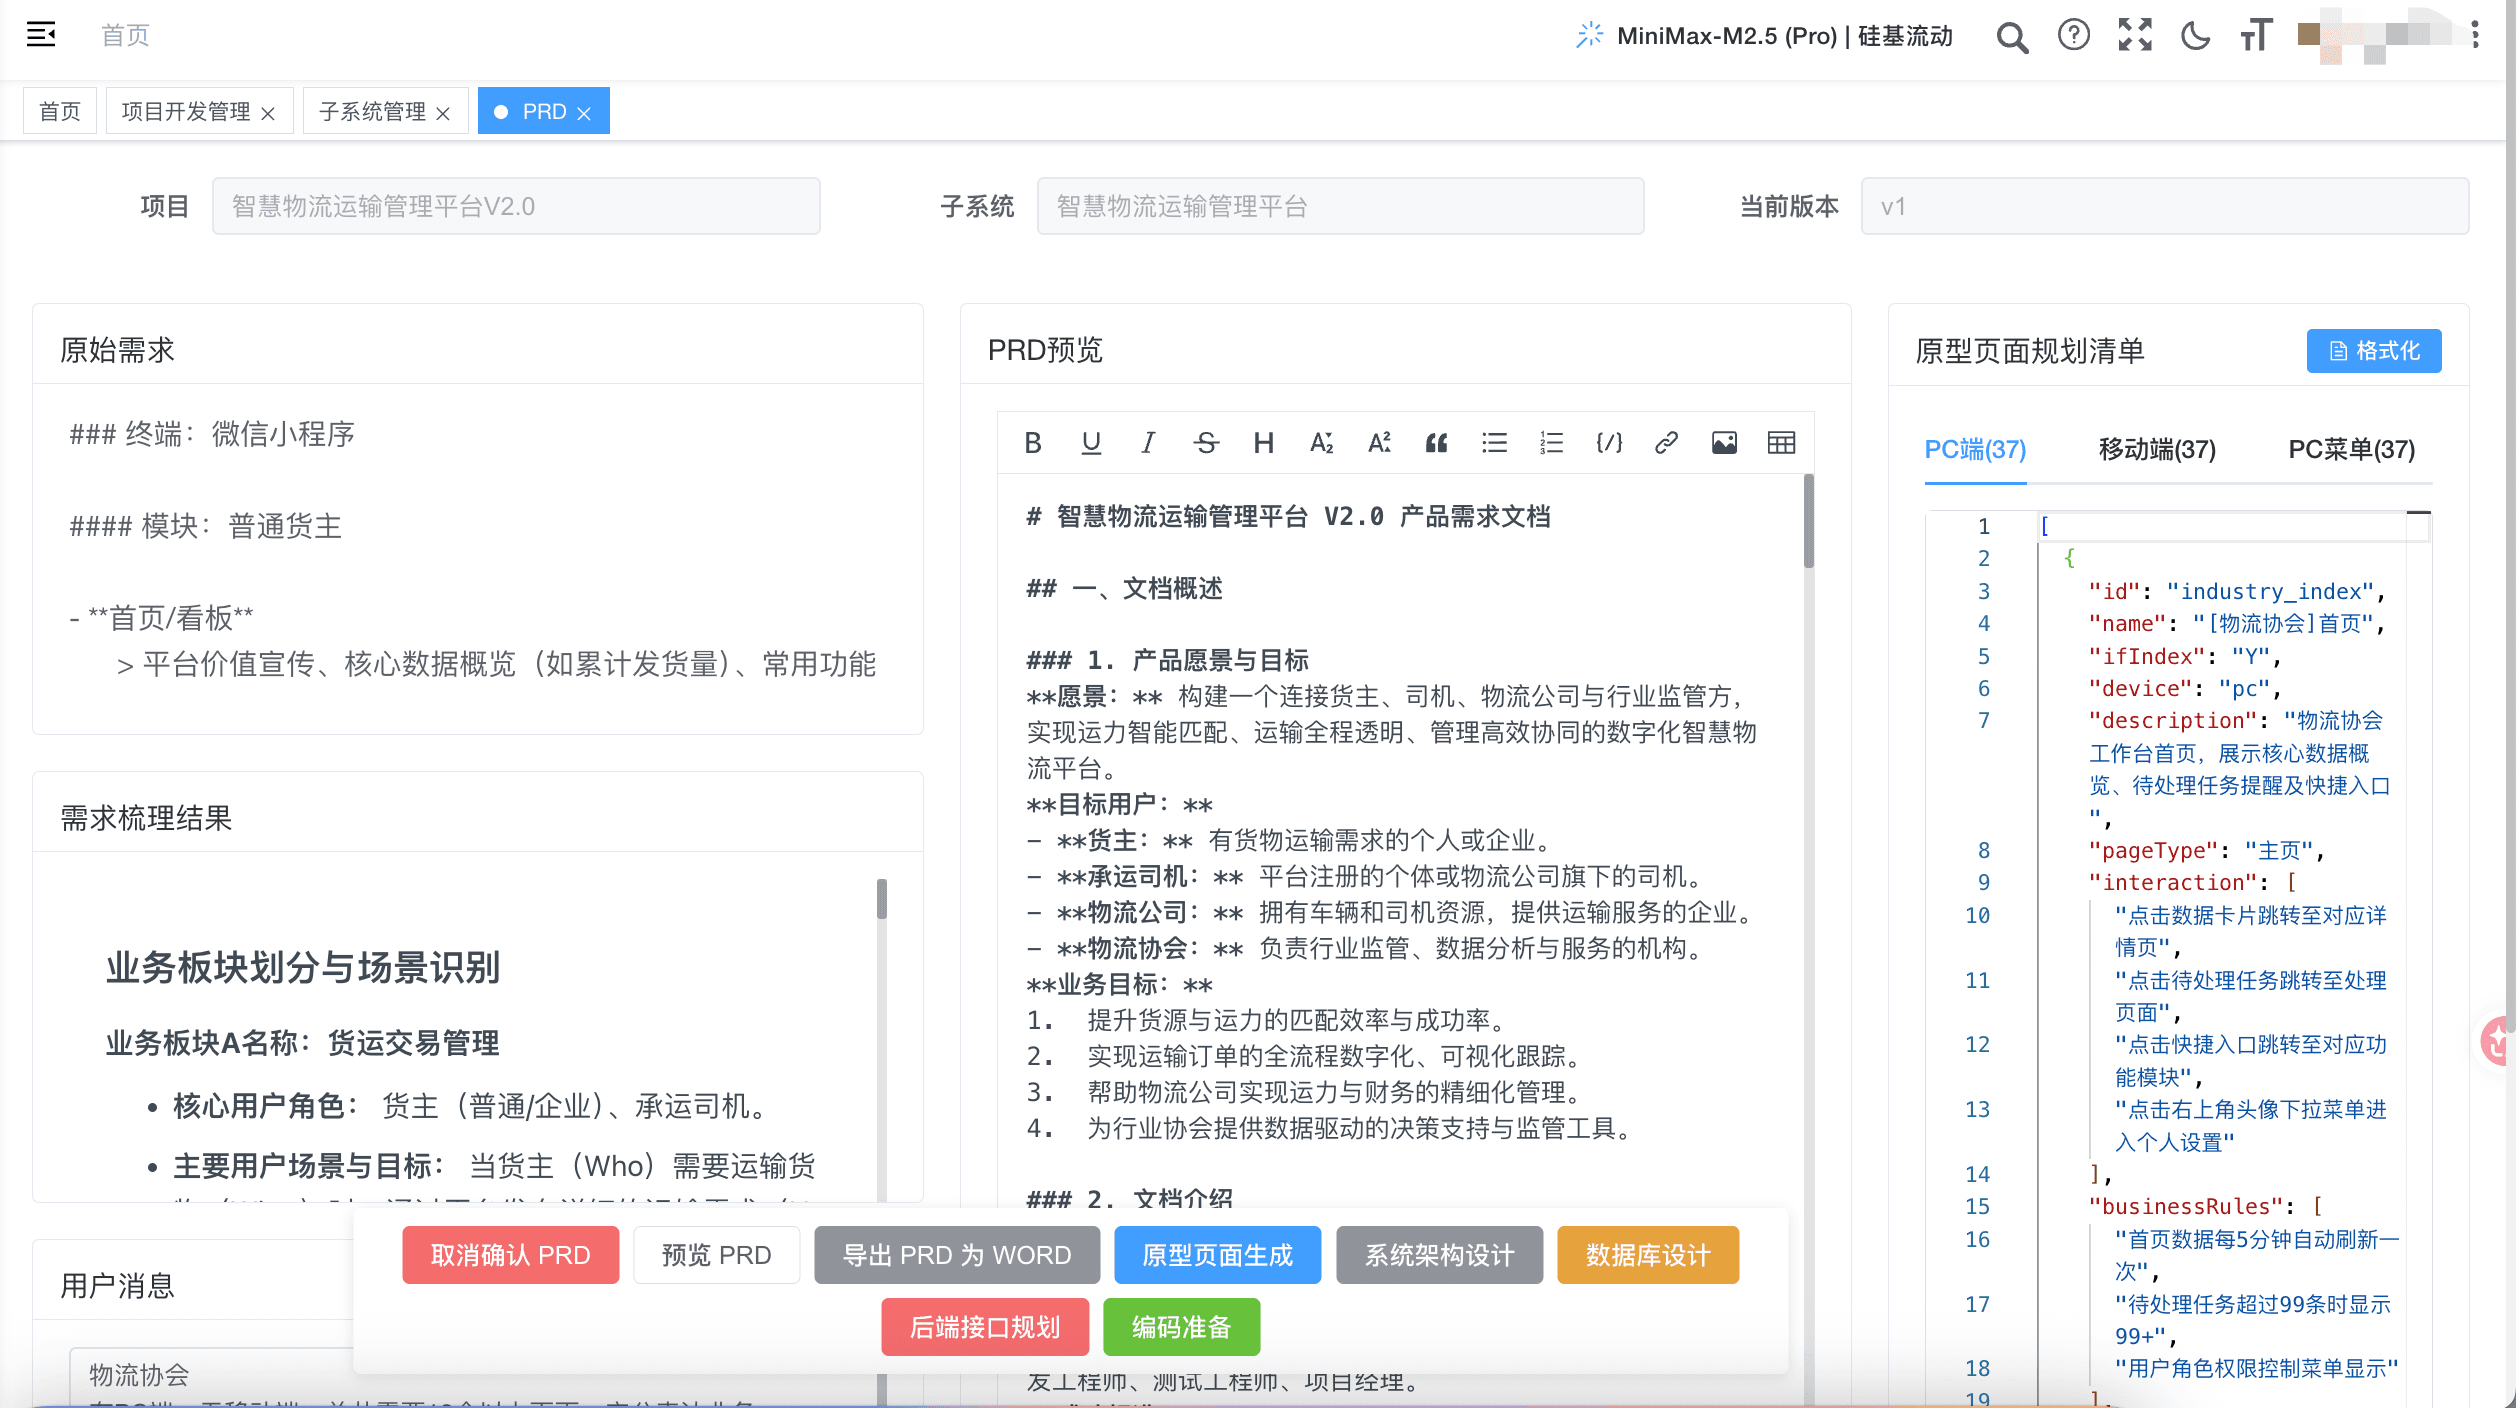Switch to dark mode moon icon
Viewport: 2516px width, 1408px height.
[2195, 35]
